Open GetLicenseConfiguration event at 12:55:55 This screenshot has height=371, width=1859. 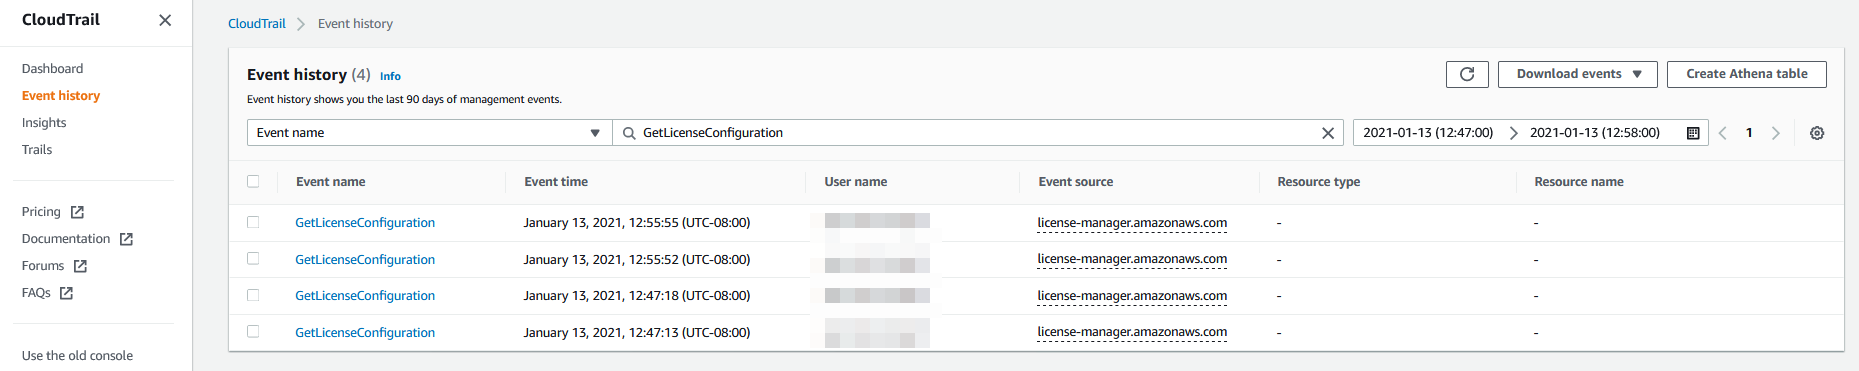pos(365,223)
